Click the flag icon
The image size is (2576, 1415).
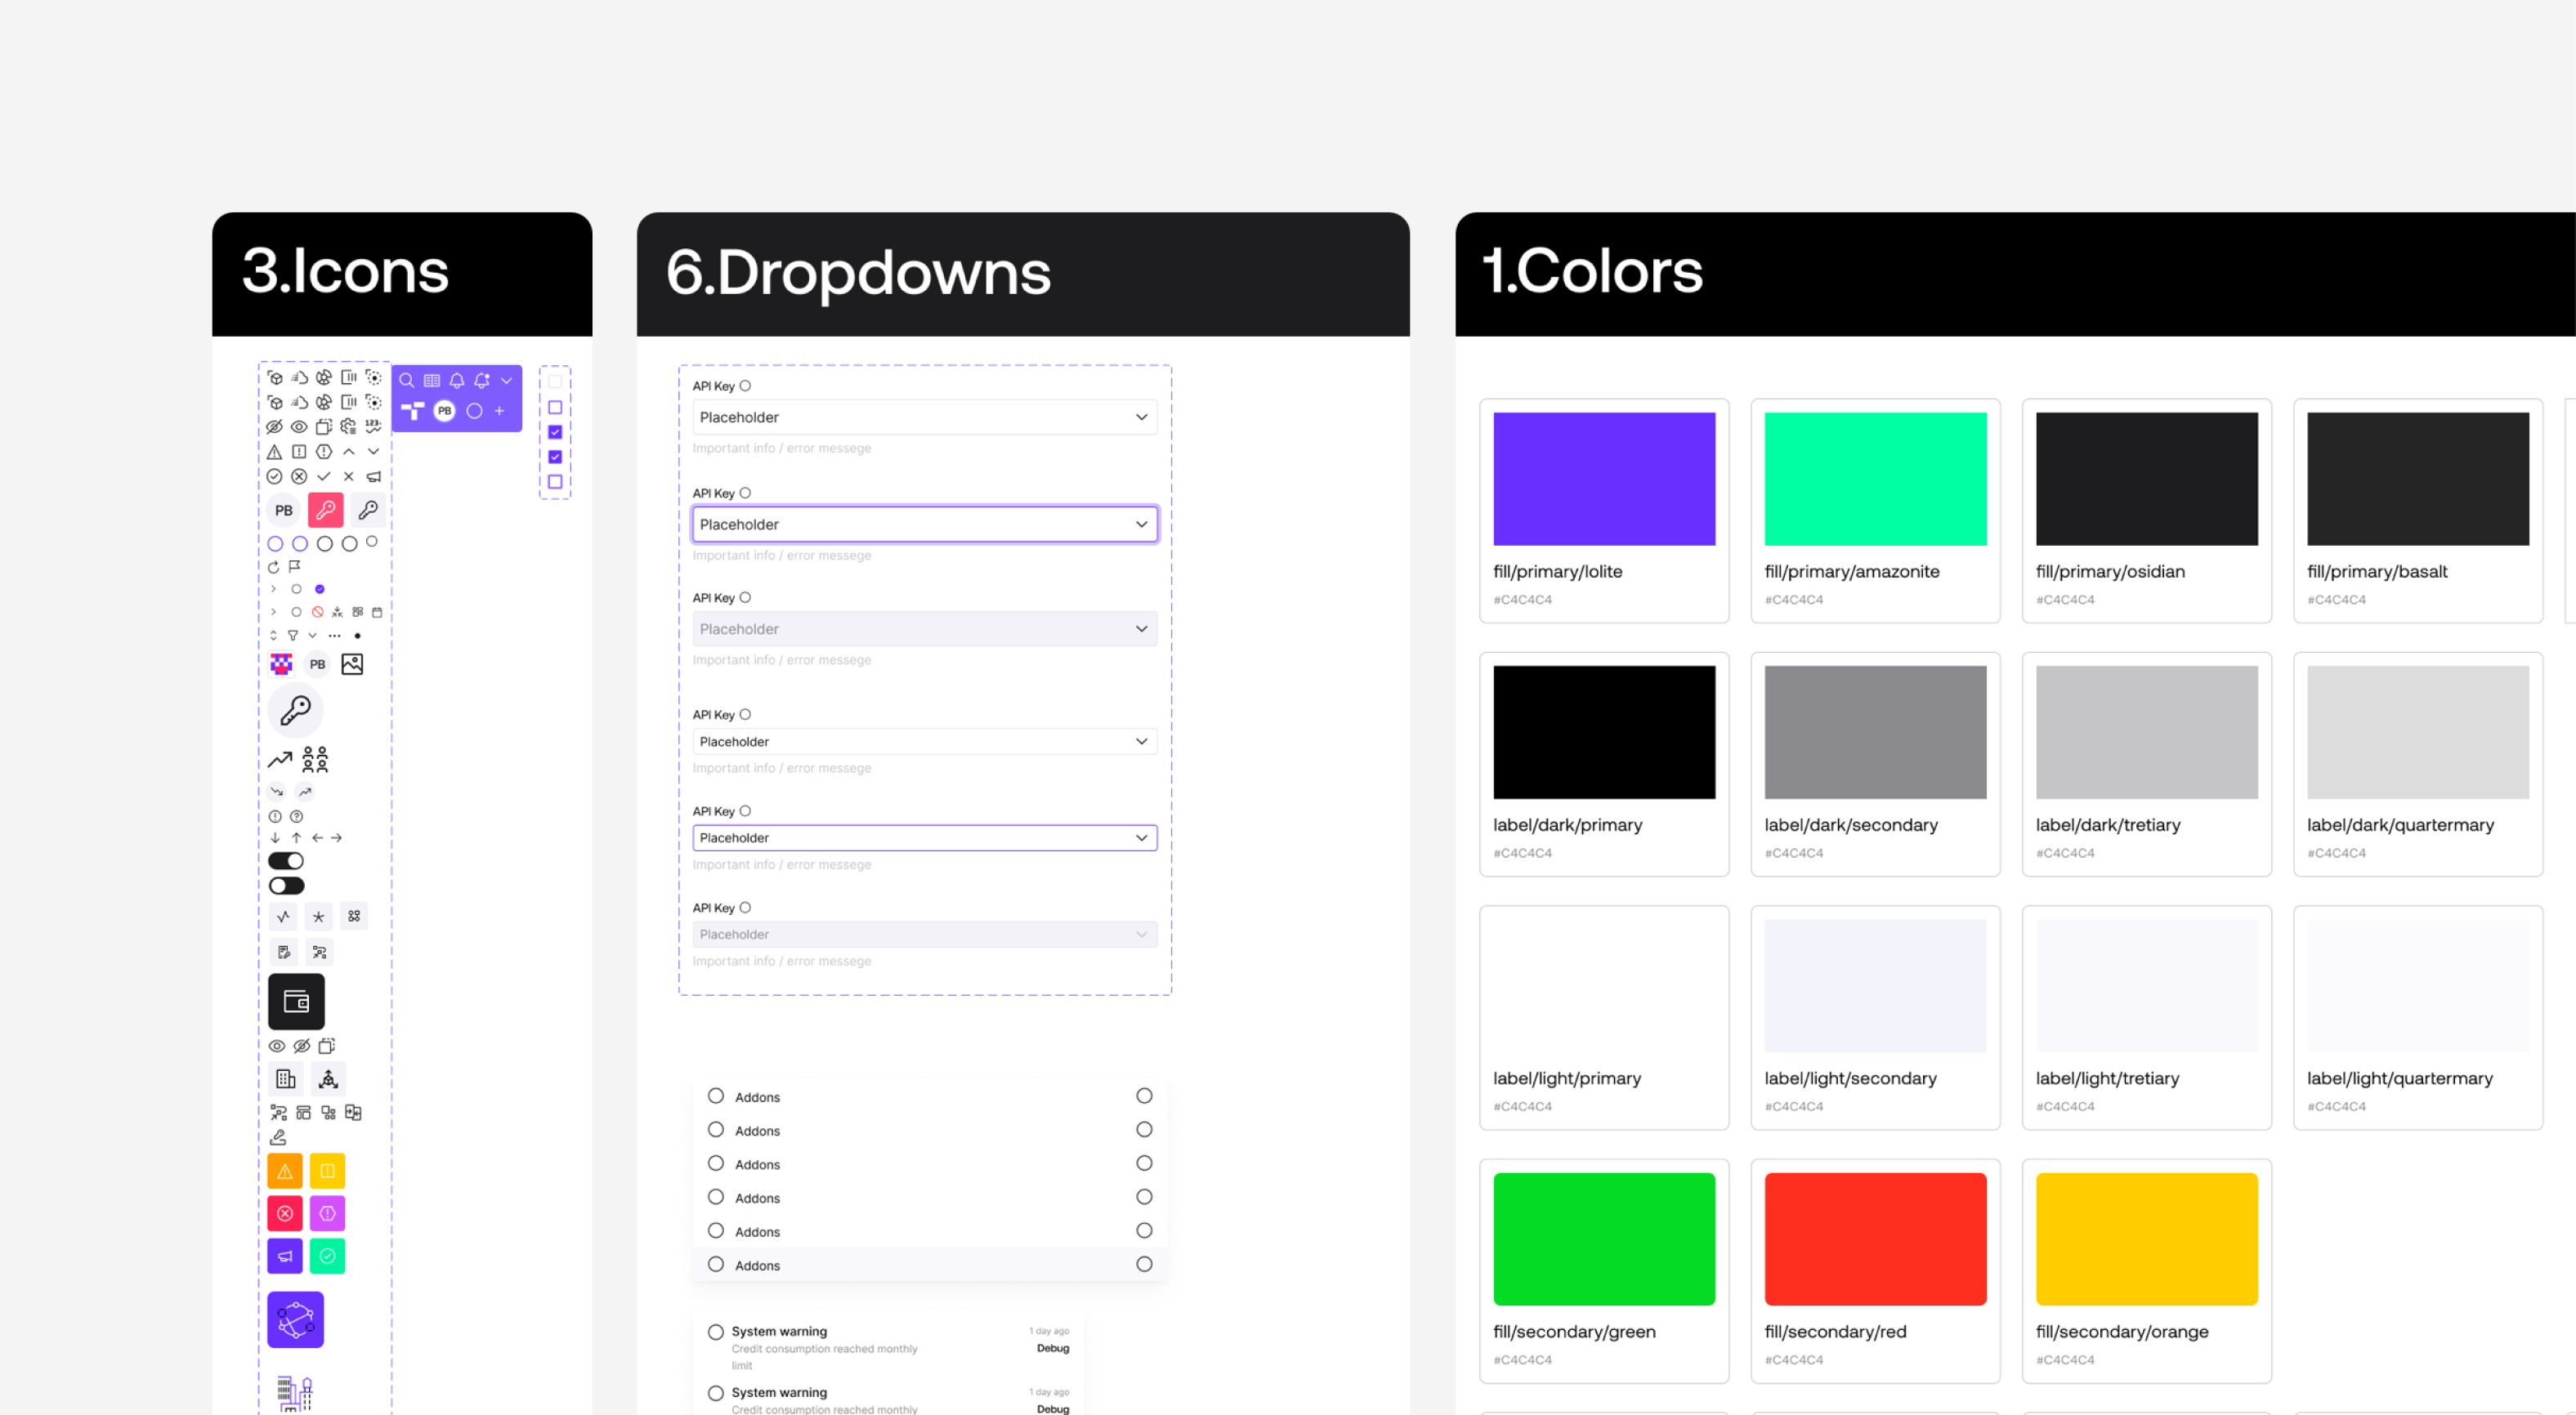pyautogui.click(x=295, y=567)
